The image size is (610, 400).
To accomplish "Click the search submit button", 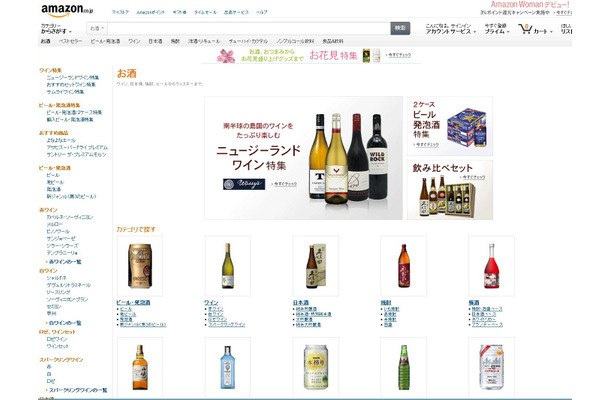I will (x=400, y=28).
